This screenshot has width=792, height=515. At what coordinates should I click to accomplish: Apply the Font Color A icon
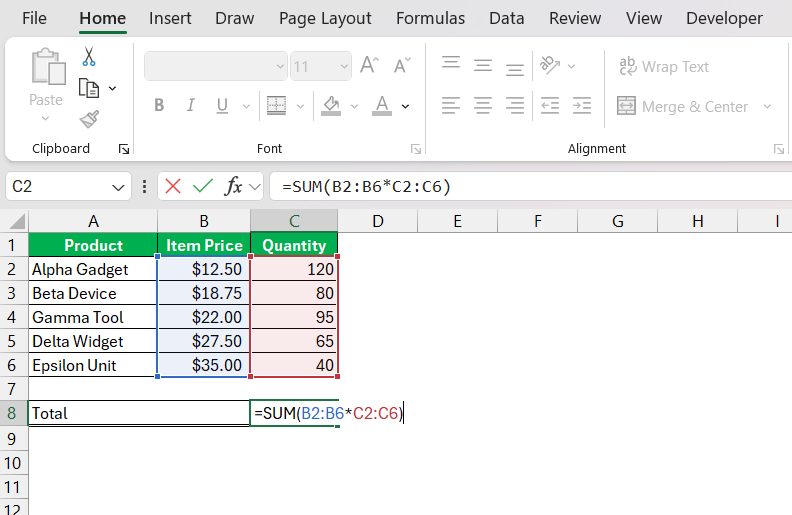(x=382, y=106)
